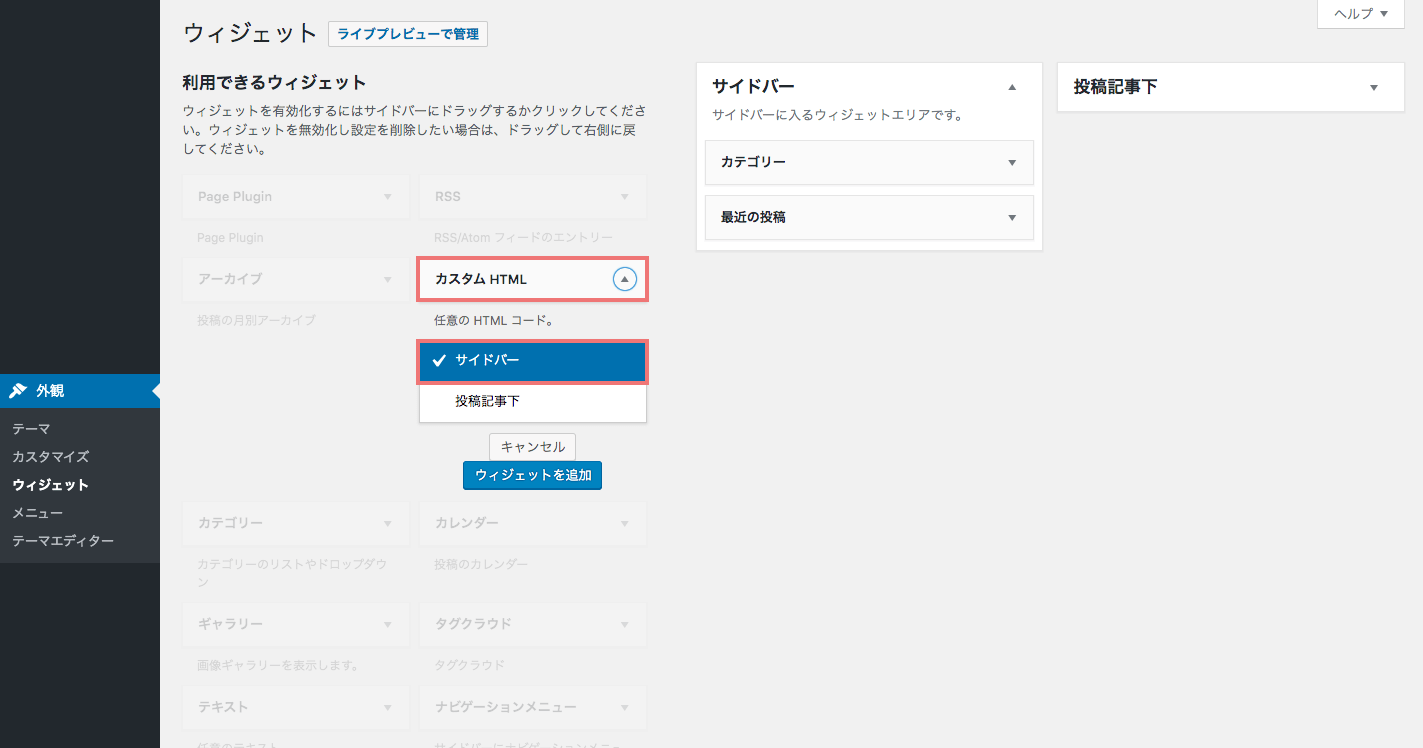Open メニュー submenu item

point(38,513)
